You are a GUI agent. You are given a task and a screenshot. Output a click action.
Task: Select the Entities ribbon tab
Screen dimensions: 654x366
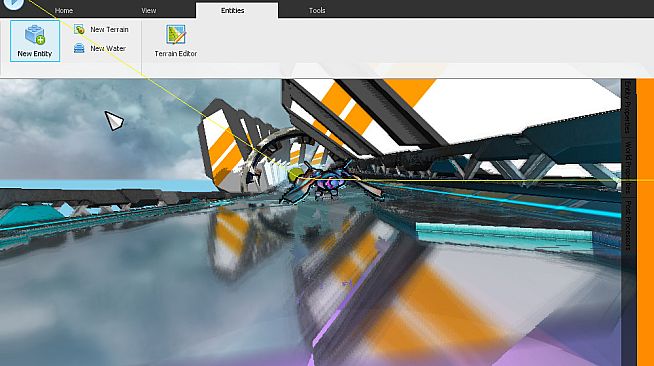point(237,10)
